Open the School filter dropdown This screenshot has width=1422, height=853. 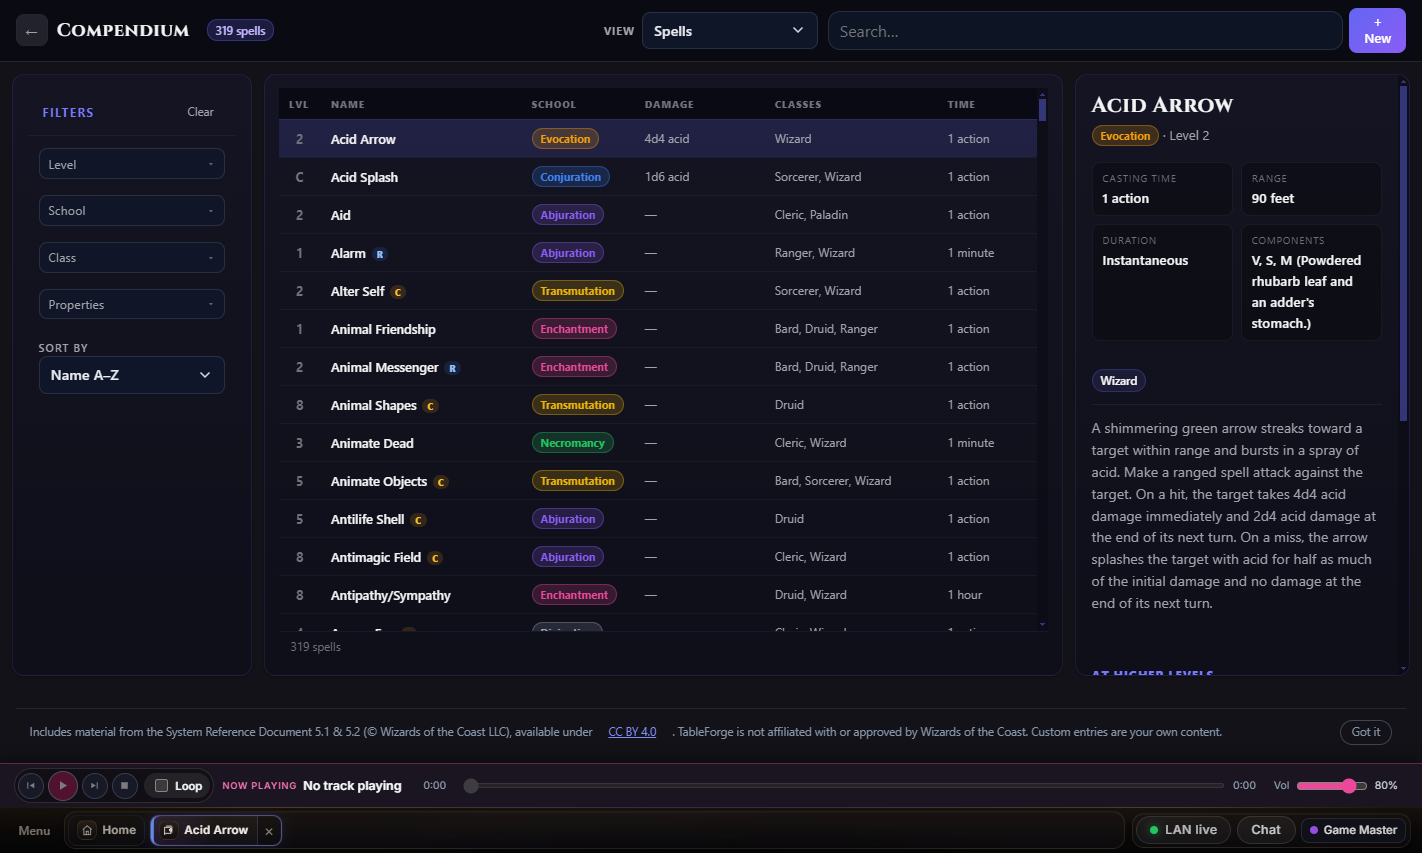coord(131,211)
